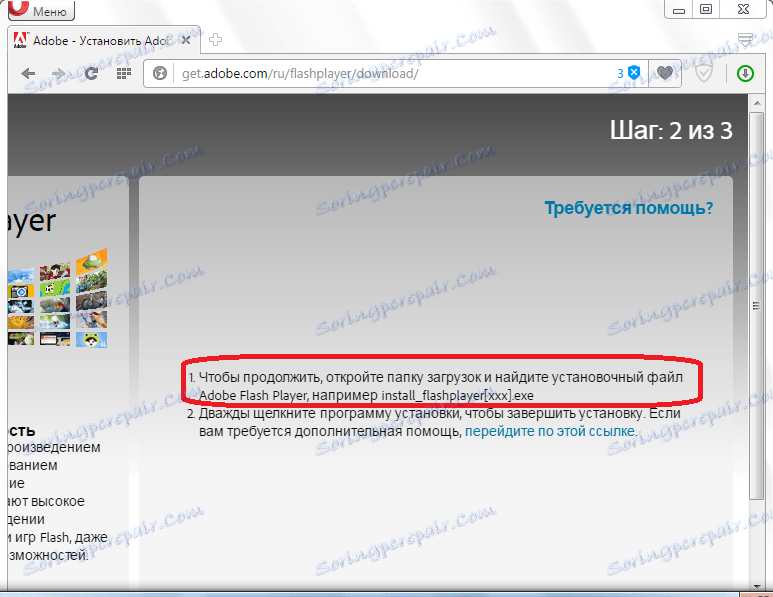Click the scrollbar up arrow

[756, 103]
